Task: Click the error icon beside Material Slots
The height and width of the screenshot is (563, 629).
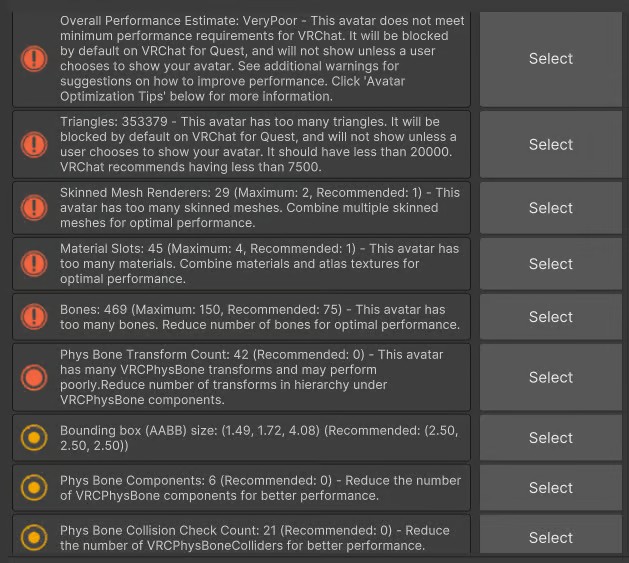Action: point(34,264)
